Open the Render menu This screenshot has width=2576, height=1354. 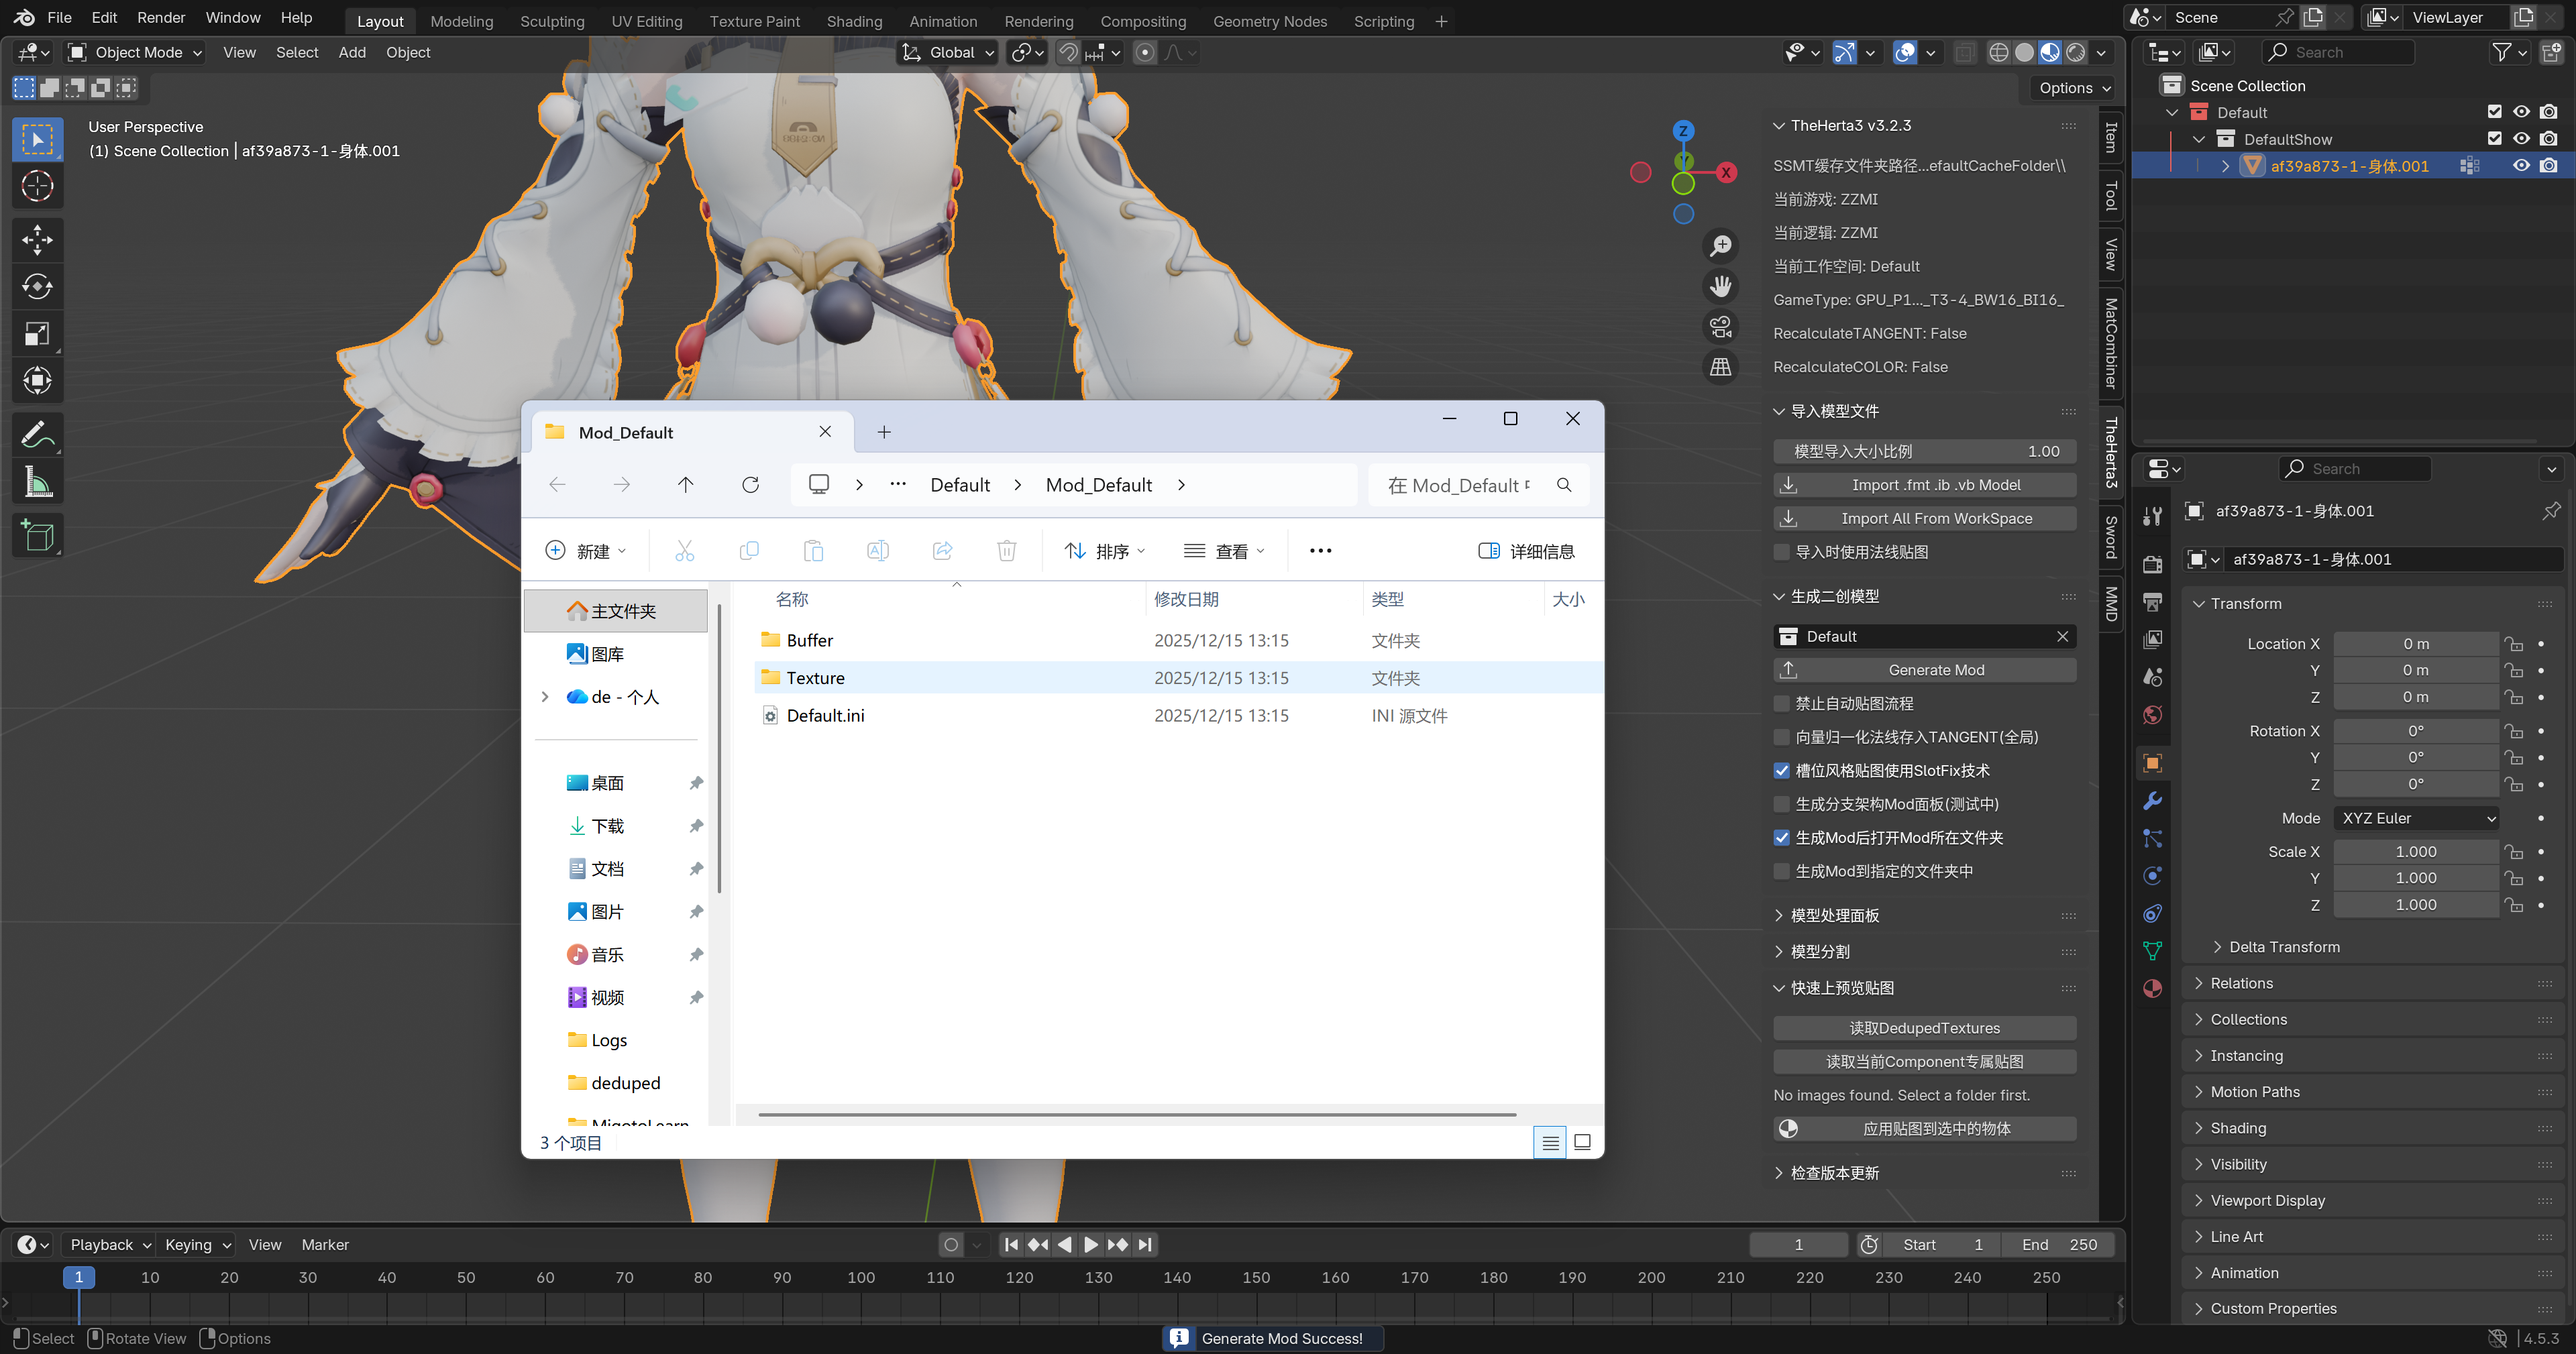pos(161,18)
